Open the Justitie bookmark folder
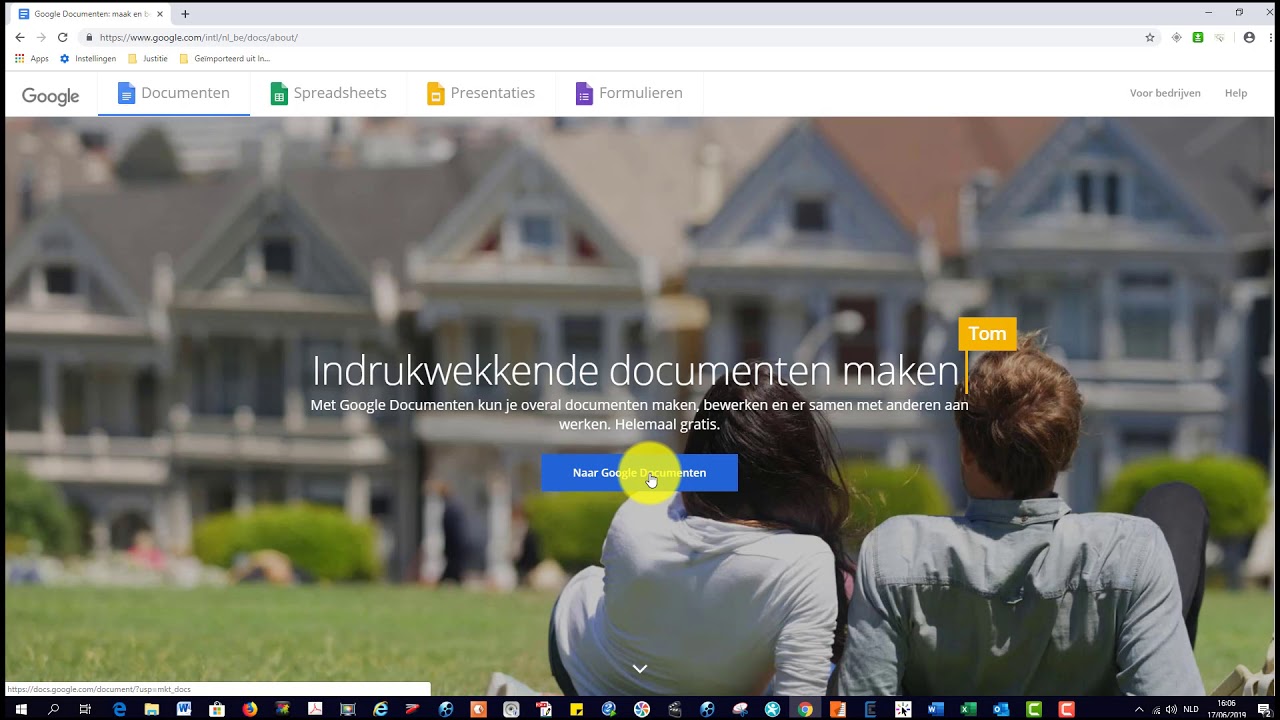This screenshot has height=720, width=1280. pyautogui.click(x=148, y=59)
